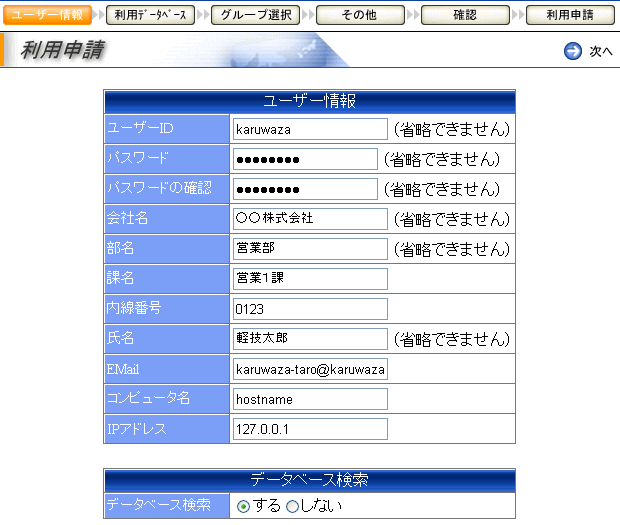Click the IPアドレス field with 127.0.0.1
The image size is (620, 525).
click(x=310, y=429)
